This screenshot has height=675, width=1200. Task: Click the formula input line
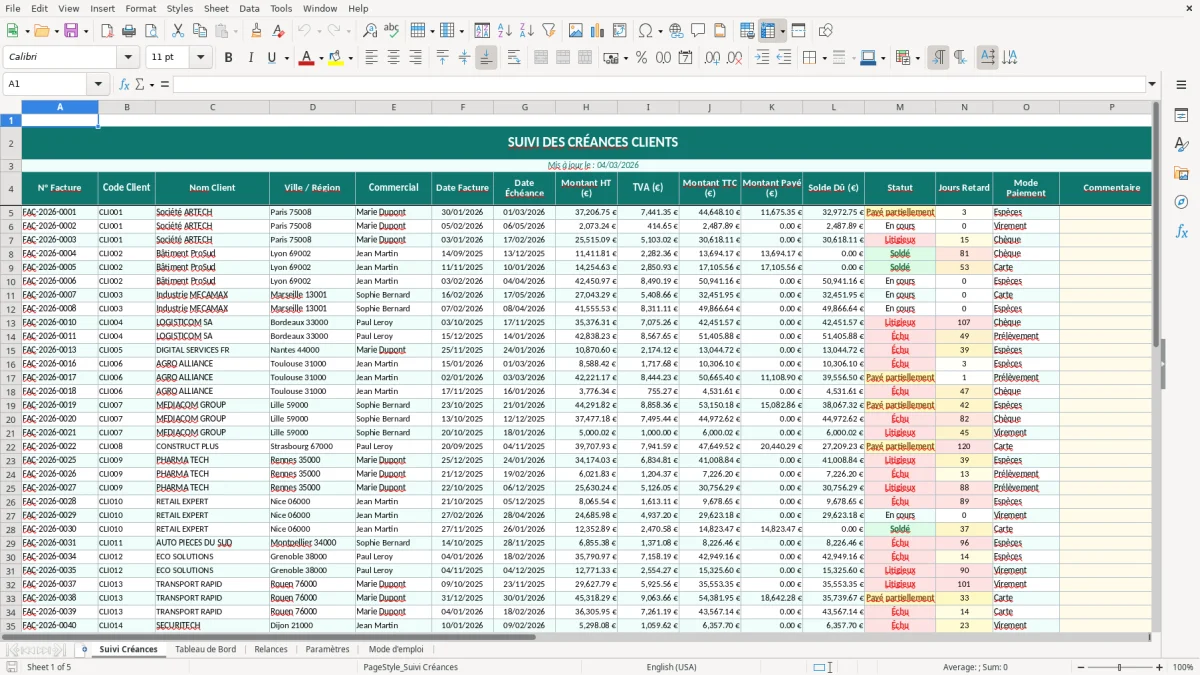tap(658, 84)
